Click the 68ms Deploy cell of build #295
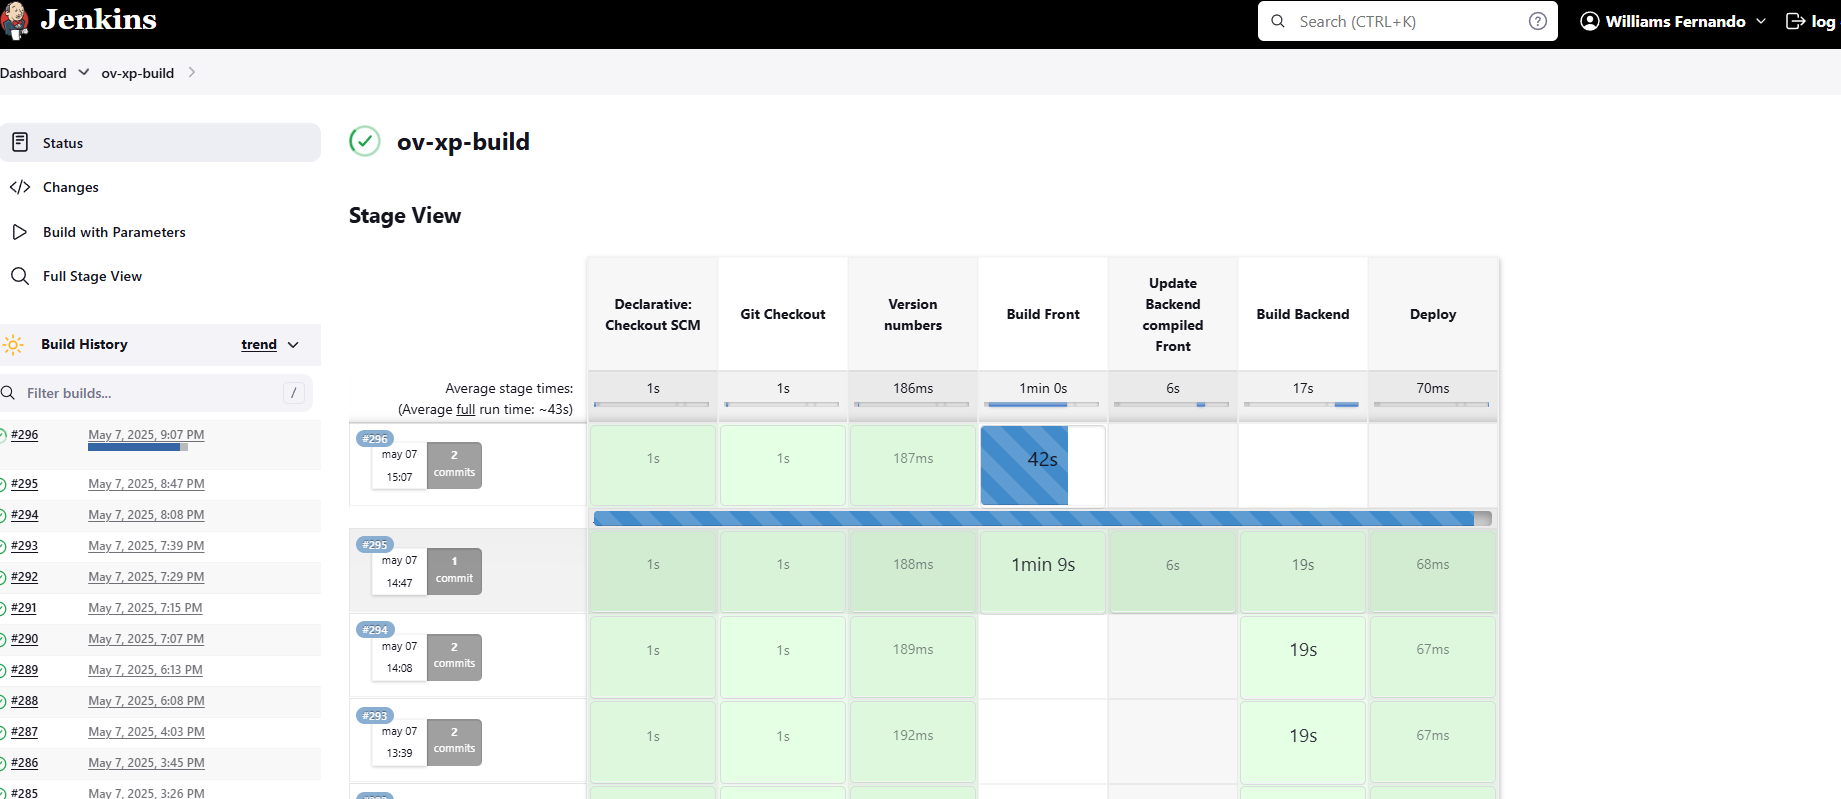1841x799 pixels. [x=1433, y=572]
